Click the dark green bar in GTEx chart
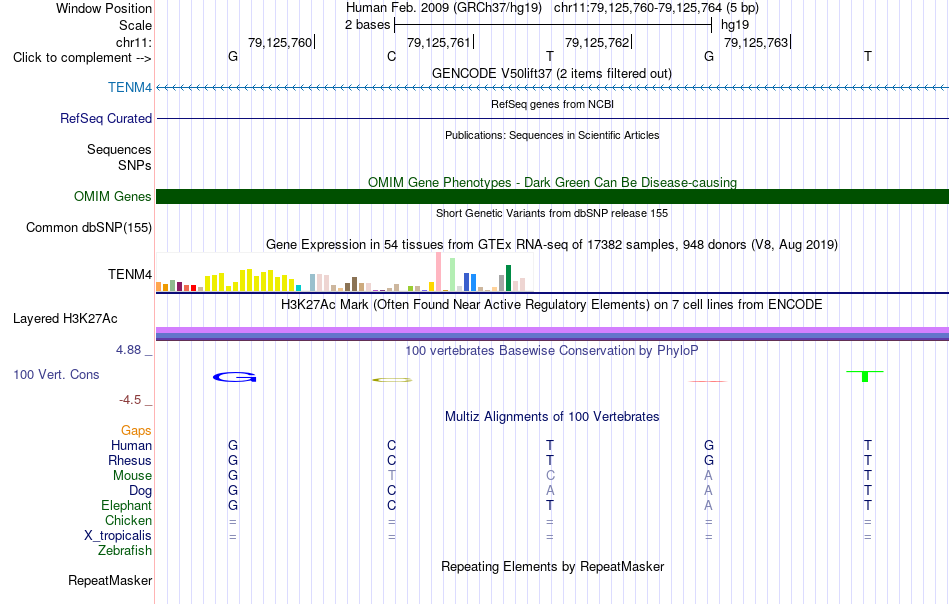Image resolution: width=950 pixels, height=604 pixels. pos(508,278)
